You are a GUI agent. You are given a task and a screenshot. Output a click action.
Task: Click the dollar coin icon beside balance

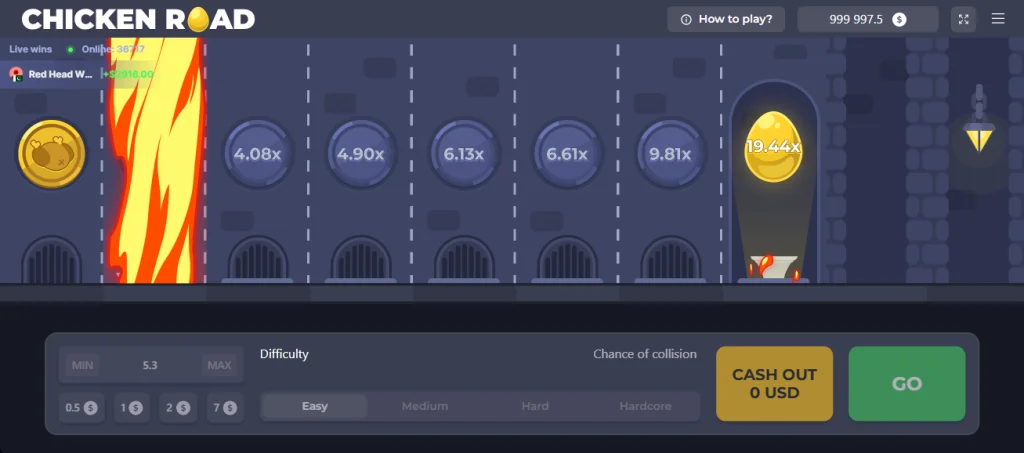(899, 20)
